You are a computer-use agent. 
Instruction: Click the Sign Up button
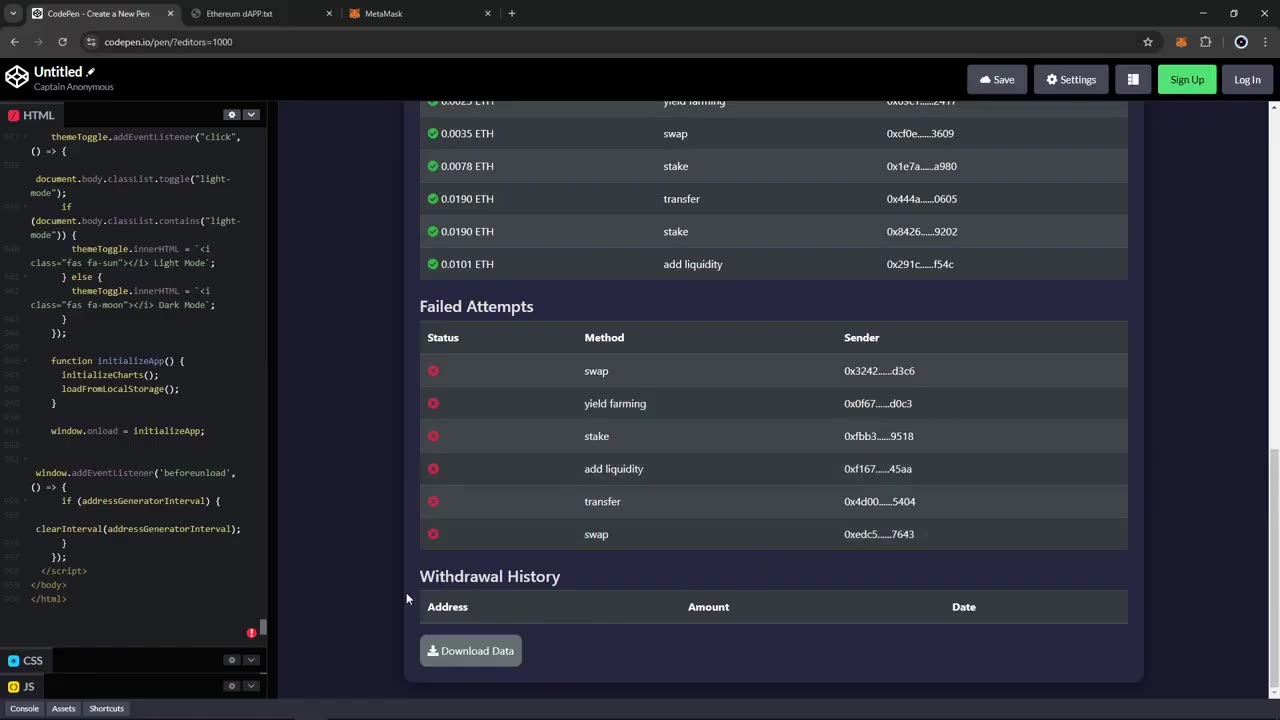click(x=1187, y=80)
